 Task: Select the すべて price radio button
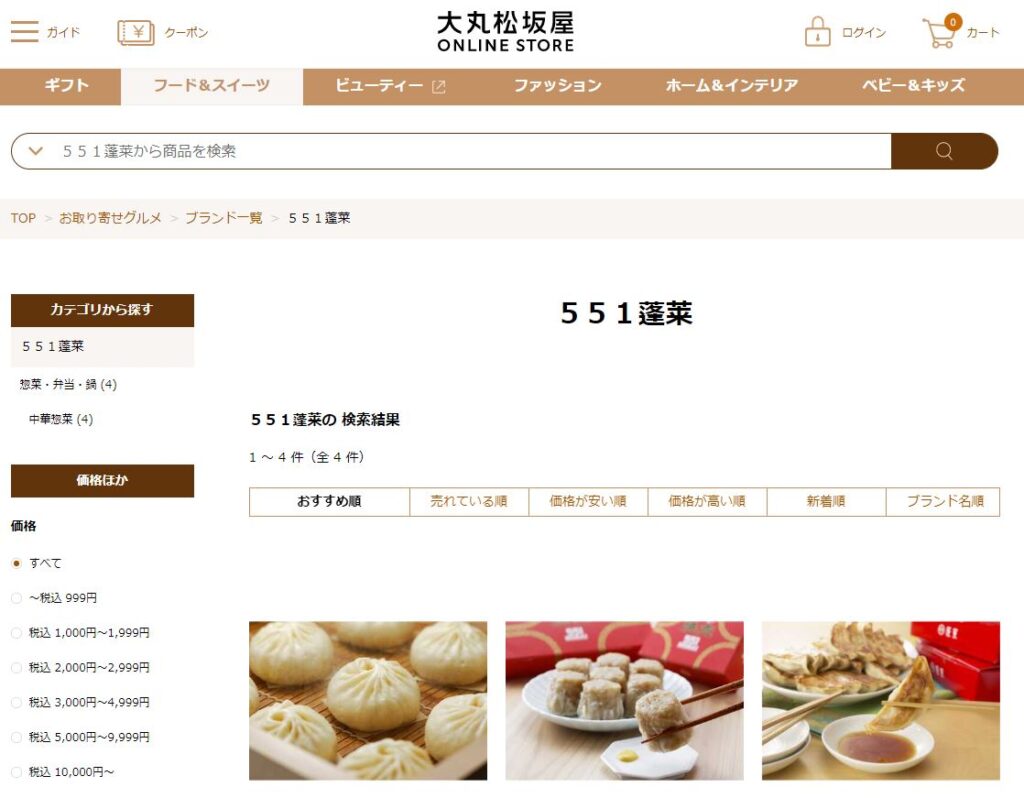point(17,563)
